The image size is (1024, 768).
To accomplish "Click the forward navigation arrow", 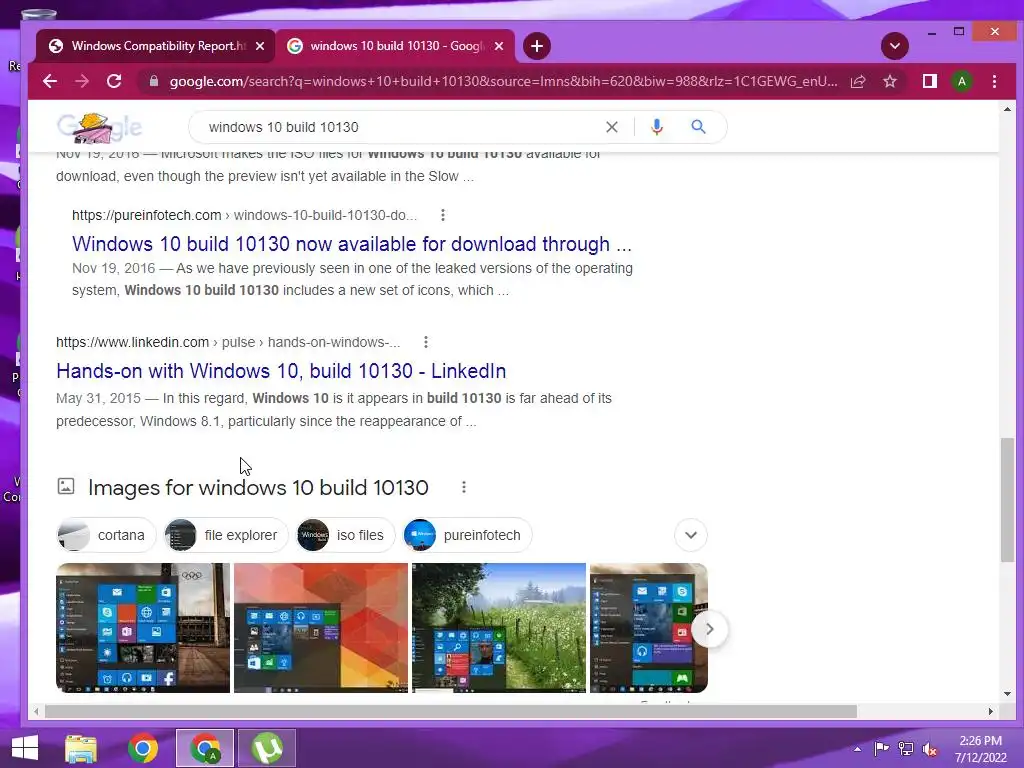I will 82,82.
